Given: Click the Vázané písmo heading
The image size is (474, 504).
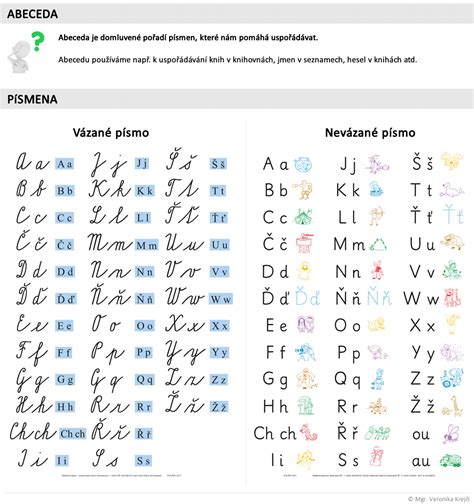Looking at the screenshot, I should pos(111,133).
